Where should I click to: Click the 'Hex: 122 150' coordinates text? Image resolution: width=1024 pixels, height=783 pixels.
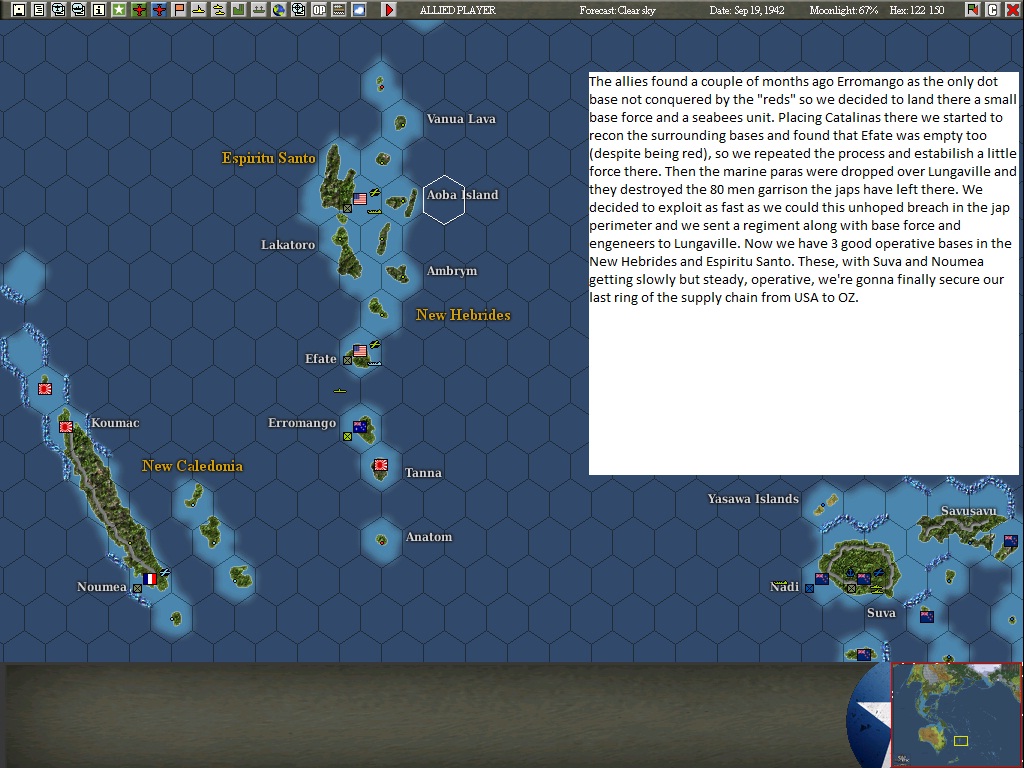(917, 10)
